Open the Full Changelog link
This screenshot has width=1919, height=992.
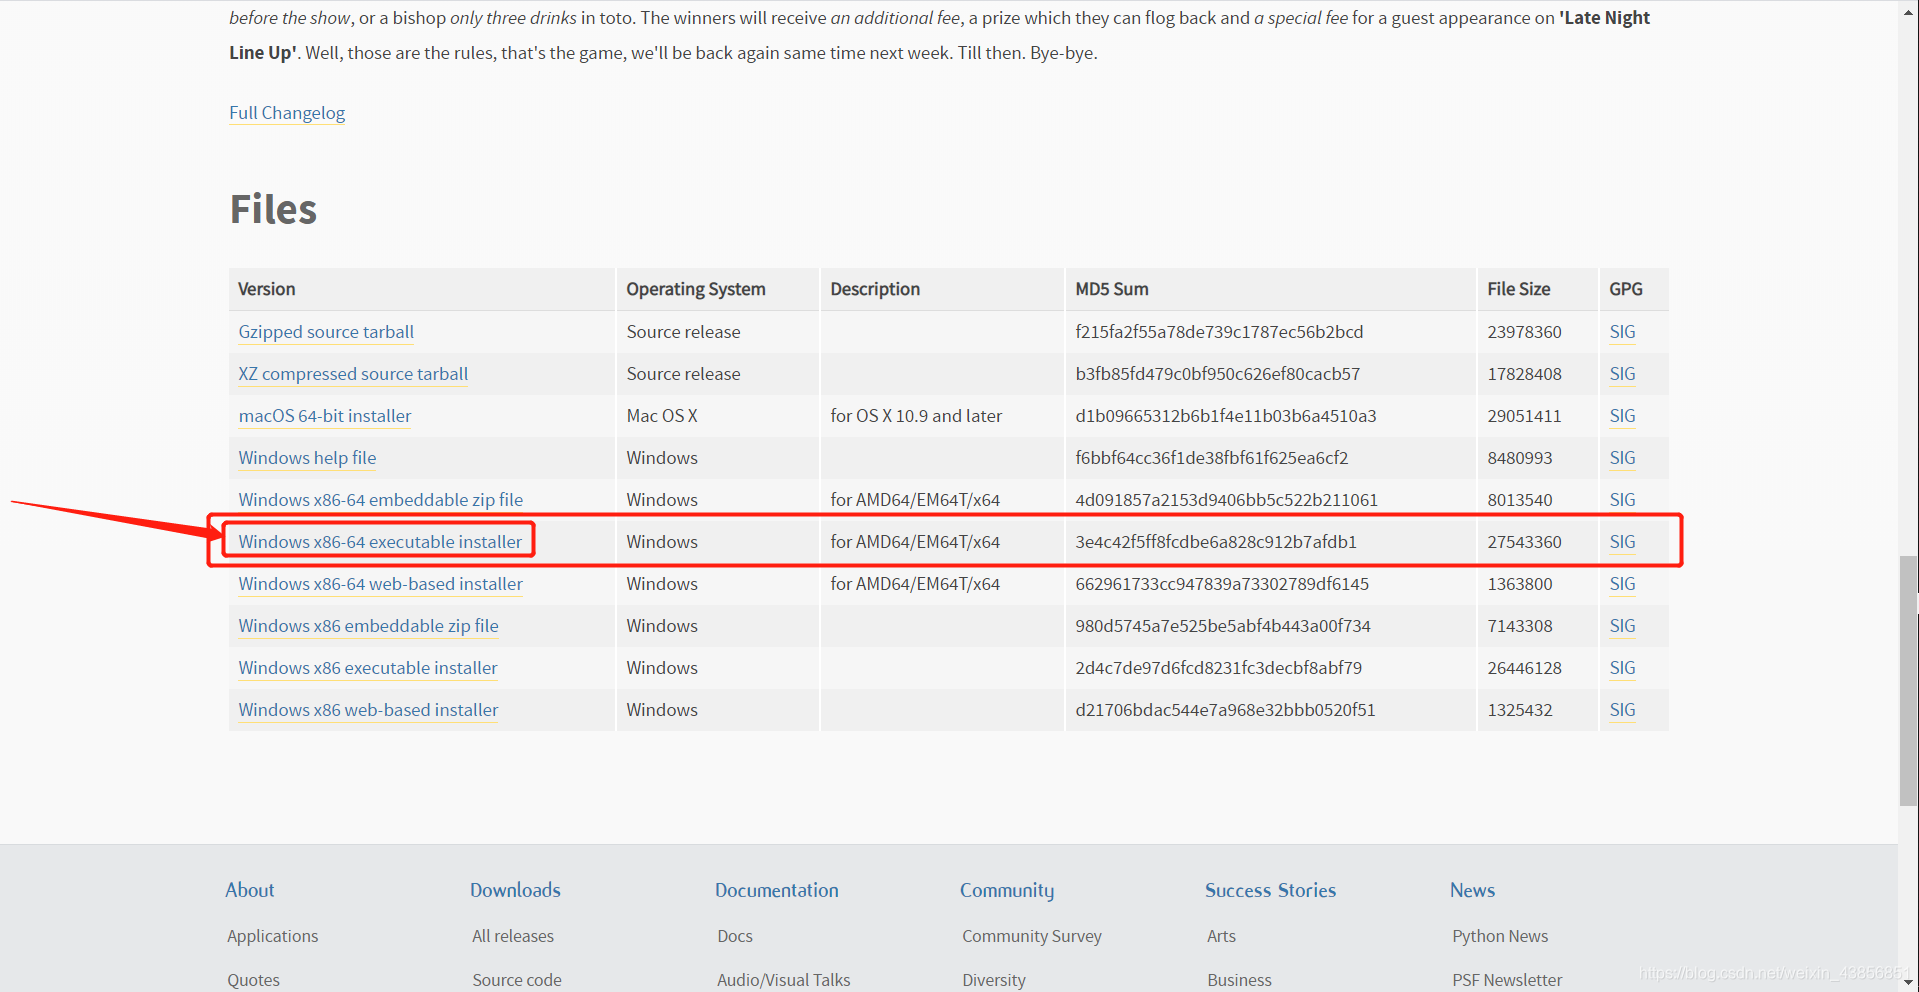287,113
